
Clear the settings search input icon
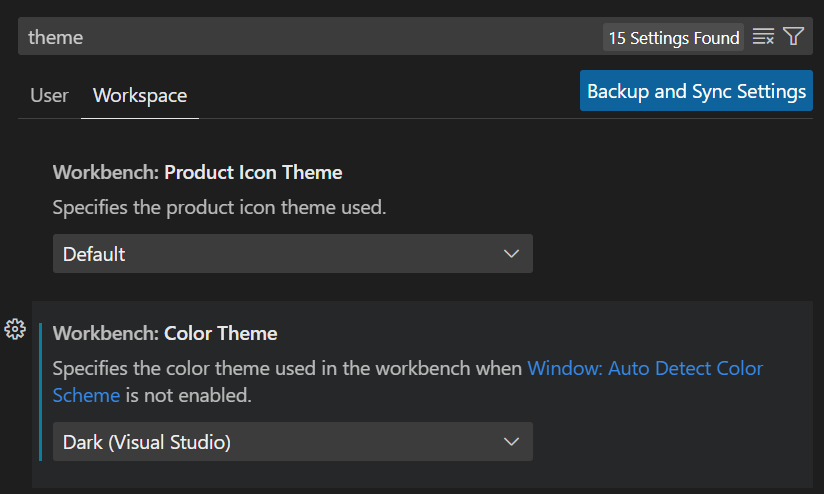[763, 37]
